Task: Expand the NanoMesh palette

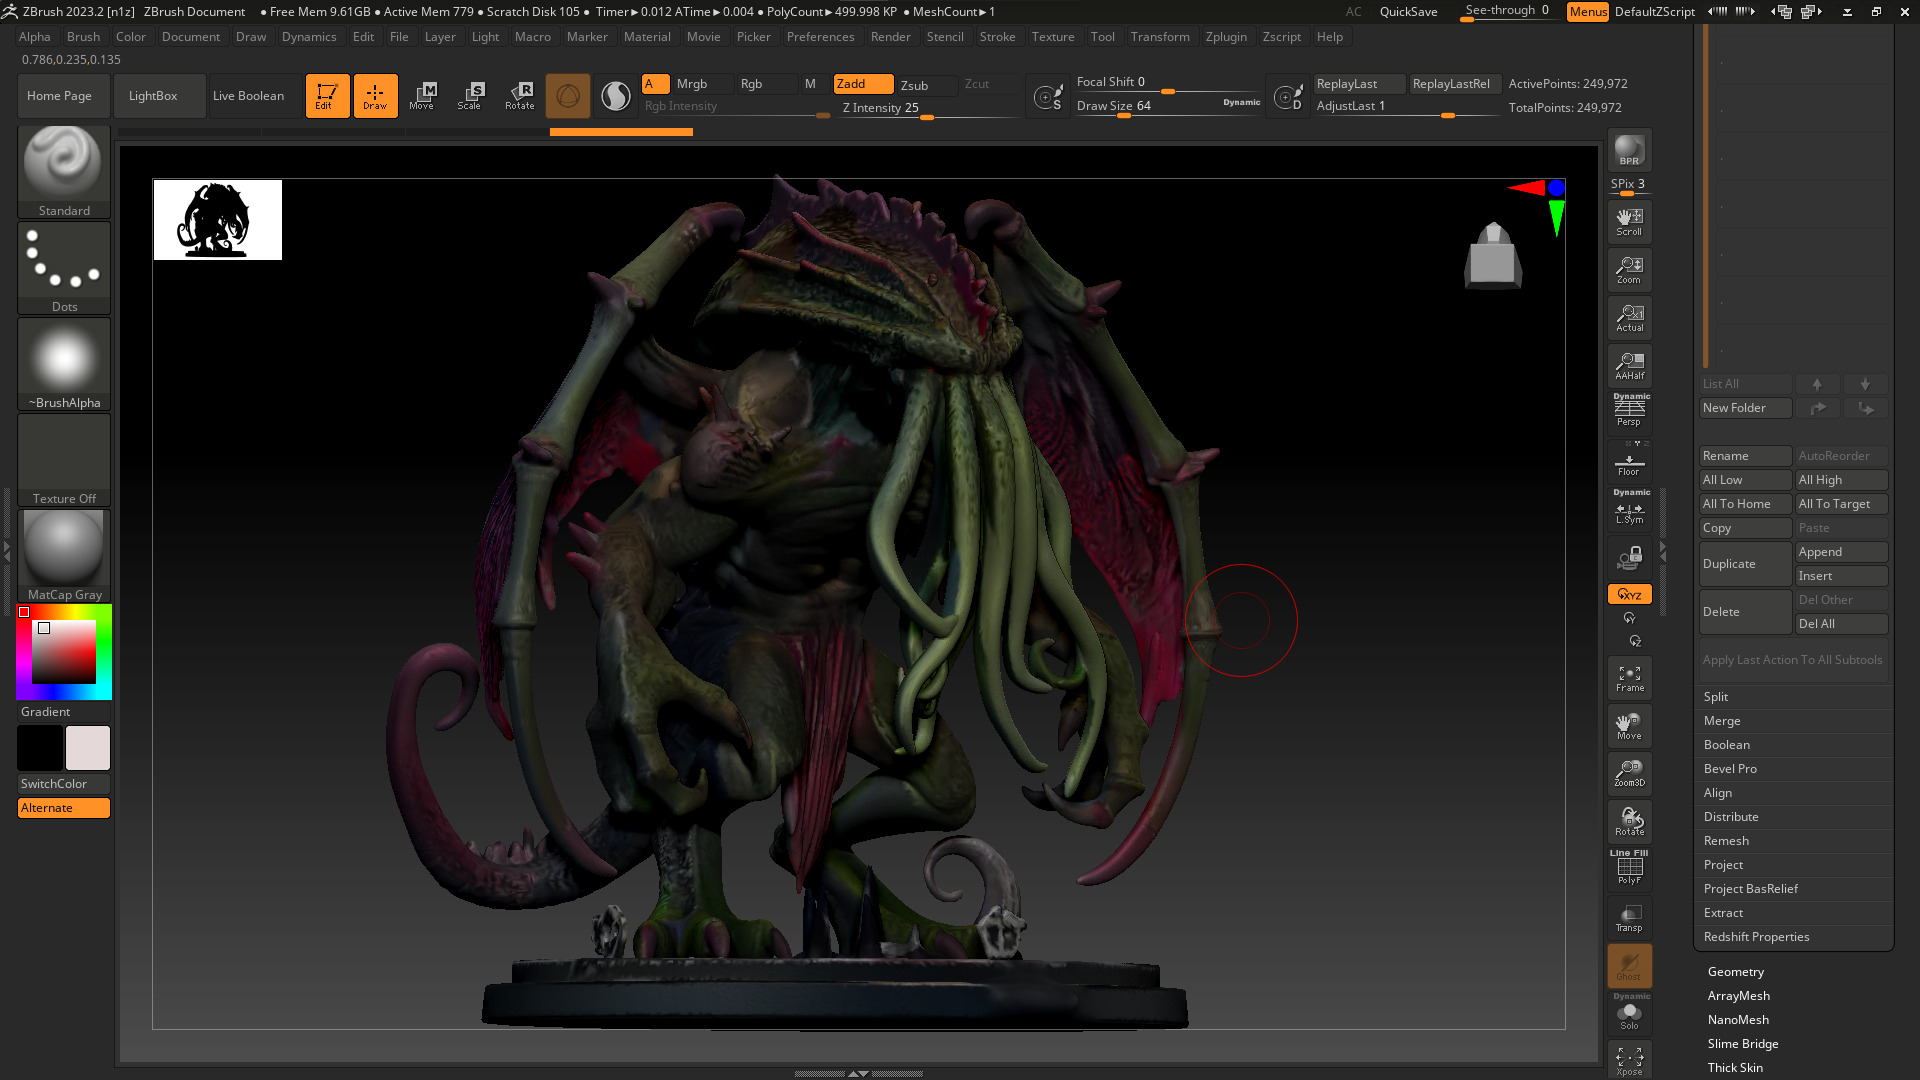Action: (x=1738, y=1020)
